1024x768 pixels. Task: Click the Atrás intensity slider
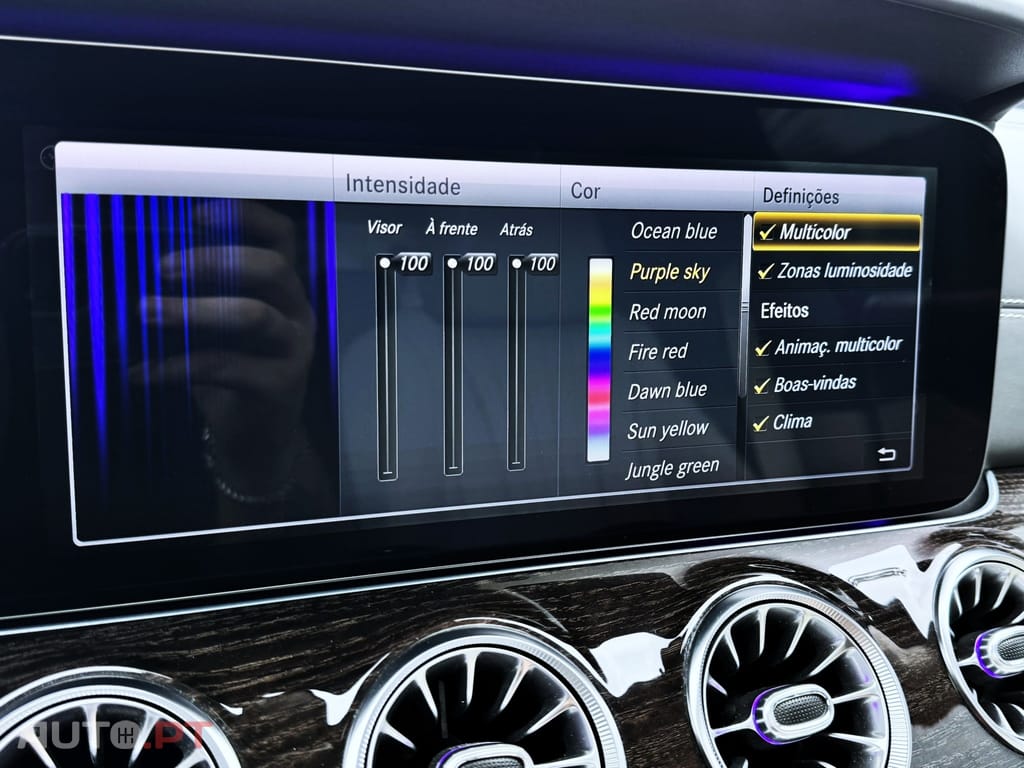tap(516, 364)
